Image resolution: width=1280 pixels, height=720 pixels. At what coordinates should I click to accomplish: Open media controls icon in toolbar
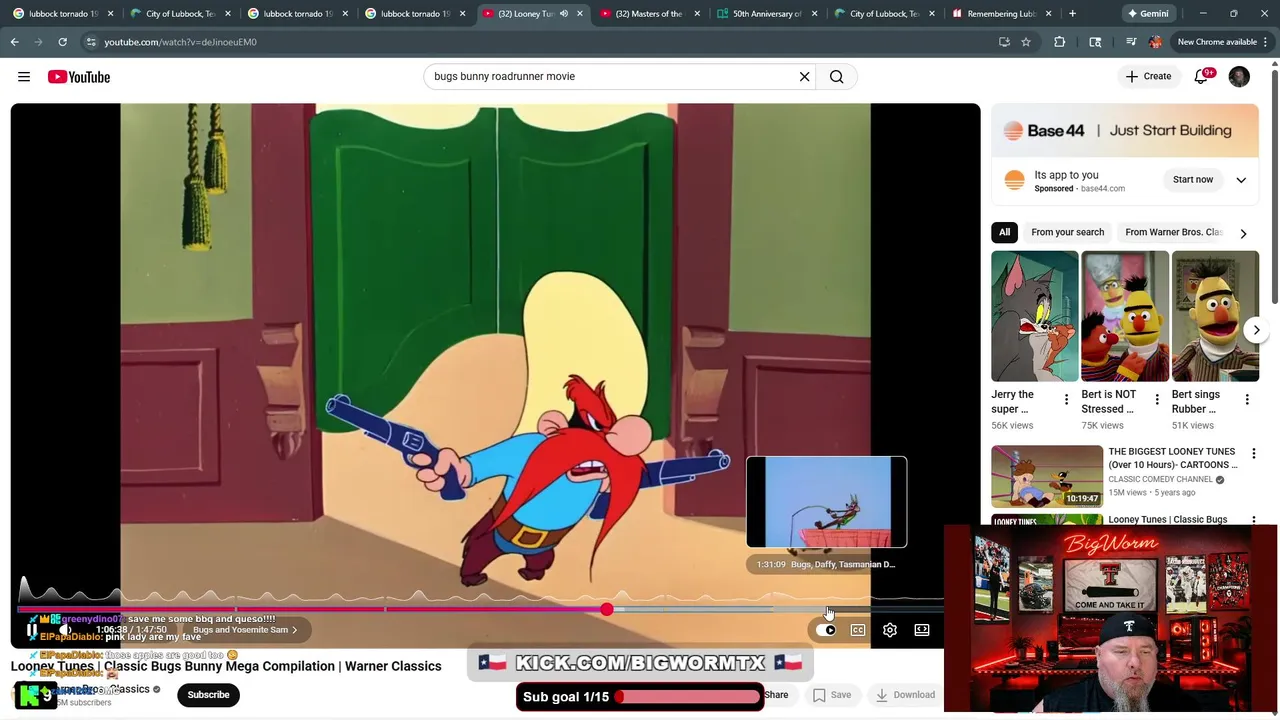[x=1131, y=42]
